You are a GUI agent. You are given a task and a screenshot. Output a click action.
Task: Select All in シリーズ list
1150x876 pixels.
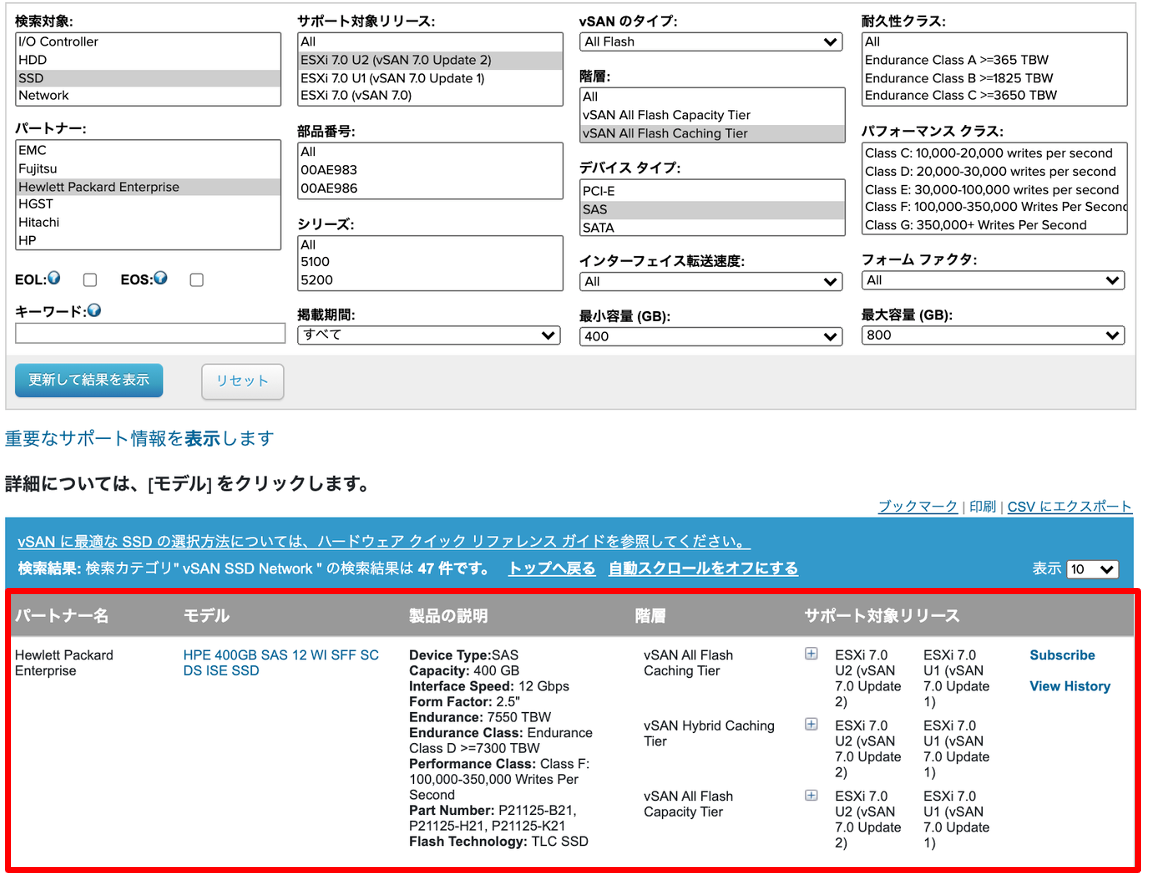(x=430, y=245)
